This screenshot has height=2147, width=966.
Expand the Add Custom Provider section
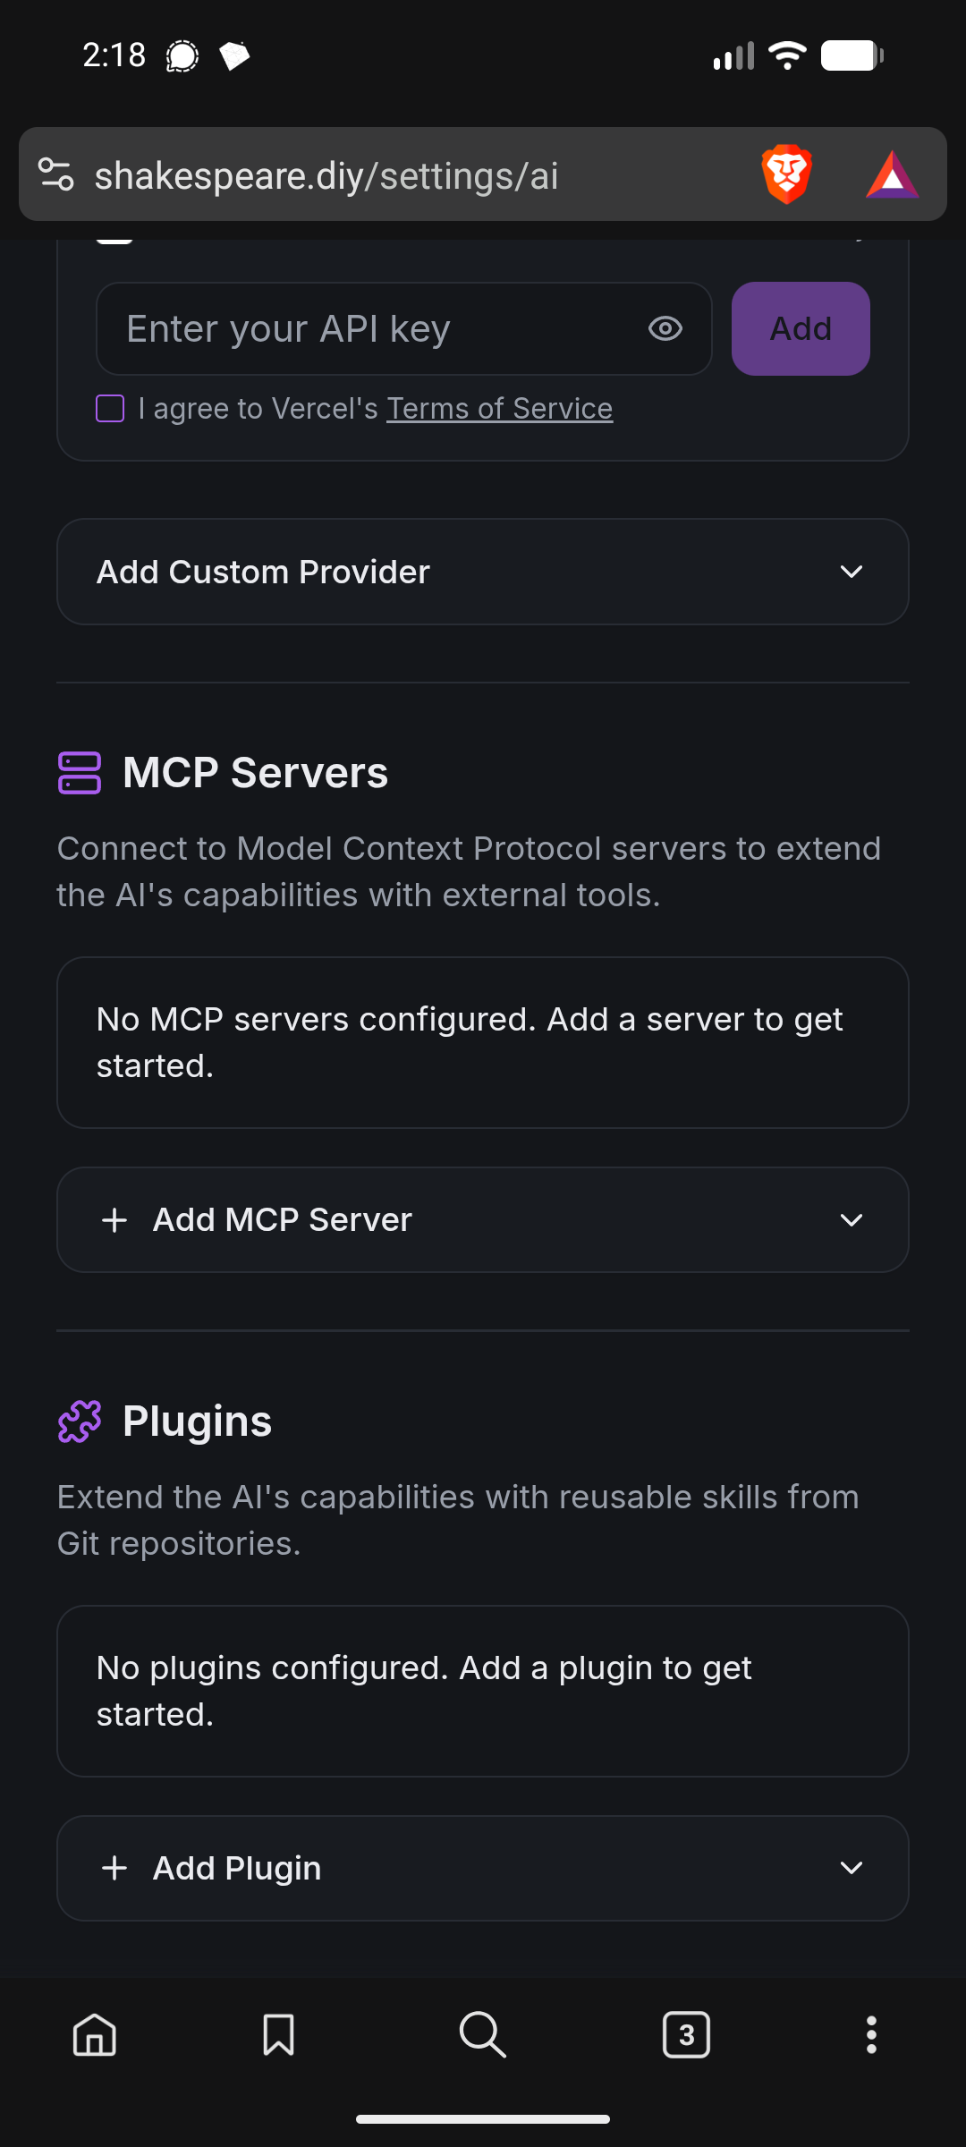(482, 572)
